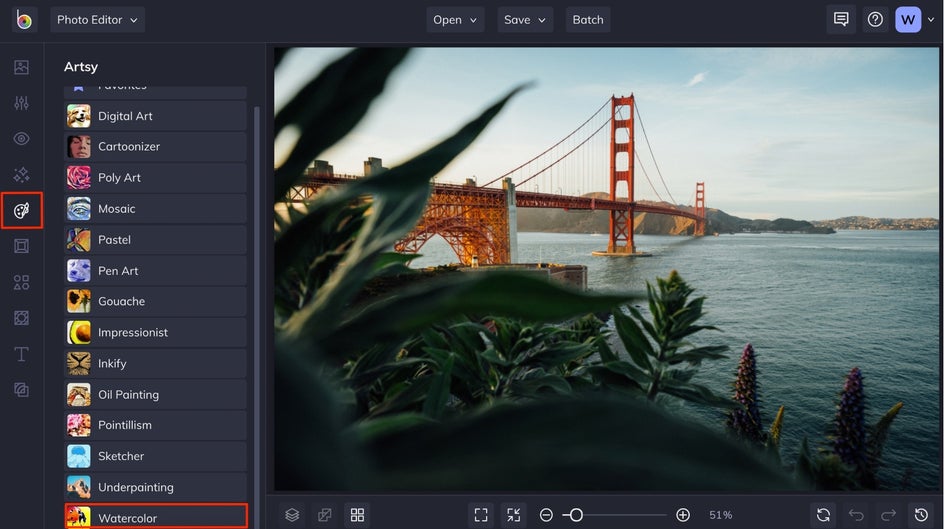Screen dimensions: 944x529
Task: Open the Artsy palette sidebar icon
Action: (22, 211)
